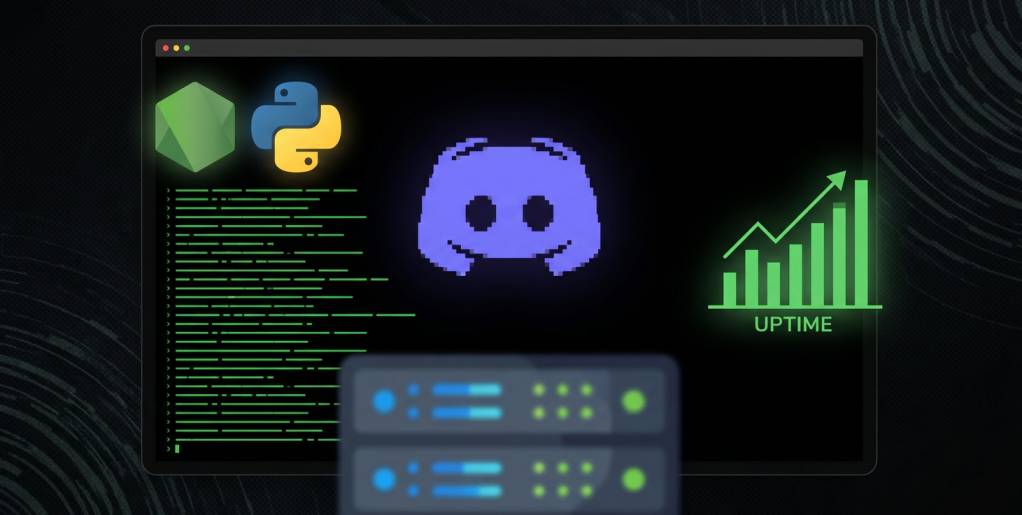Click the top server unit's large green status light
The height and width of the screenshot is (515, 1022).
633,401
